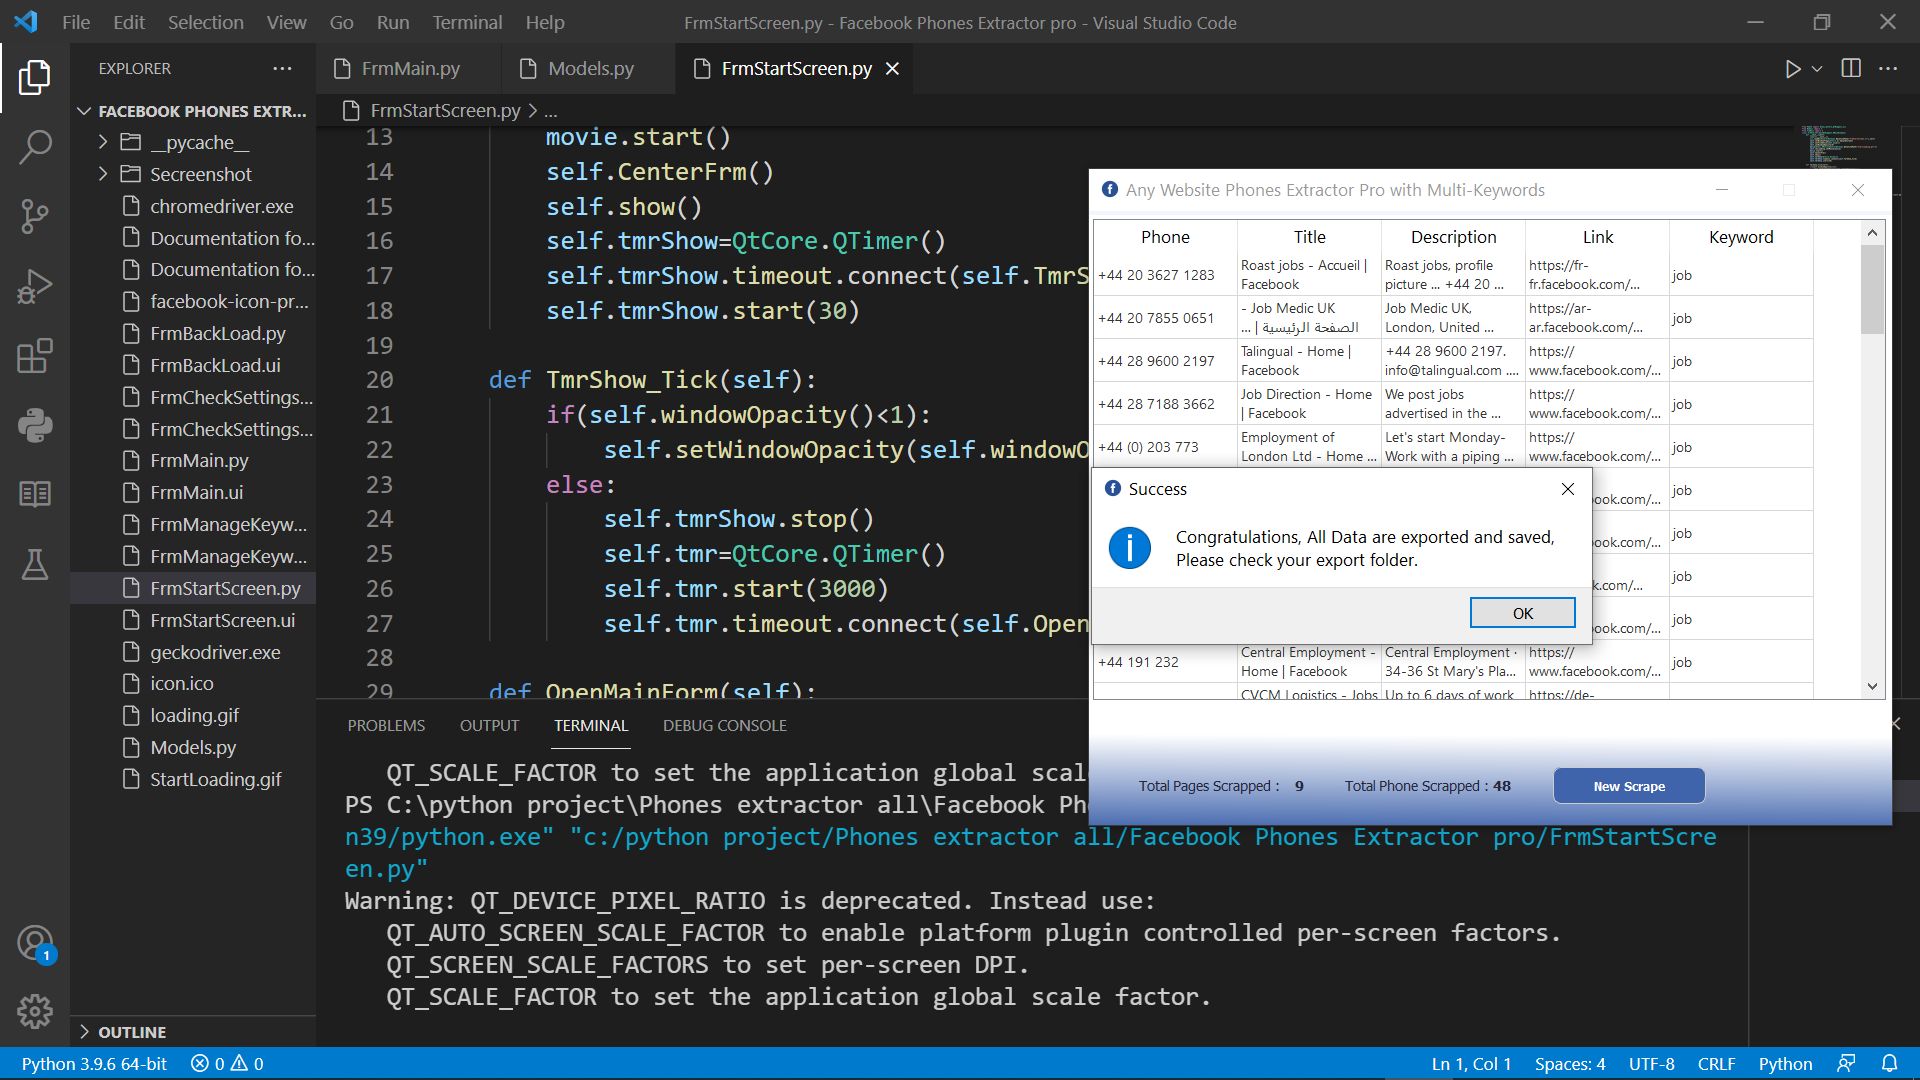Run Python file with play button
The height and width of the screenshot is (1080, 1920).
pos(1792,69)
